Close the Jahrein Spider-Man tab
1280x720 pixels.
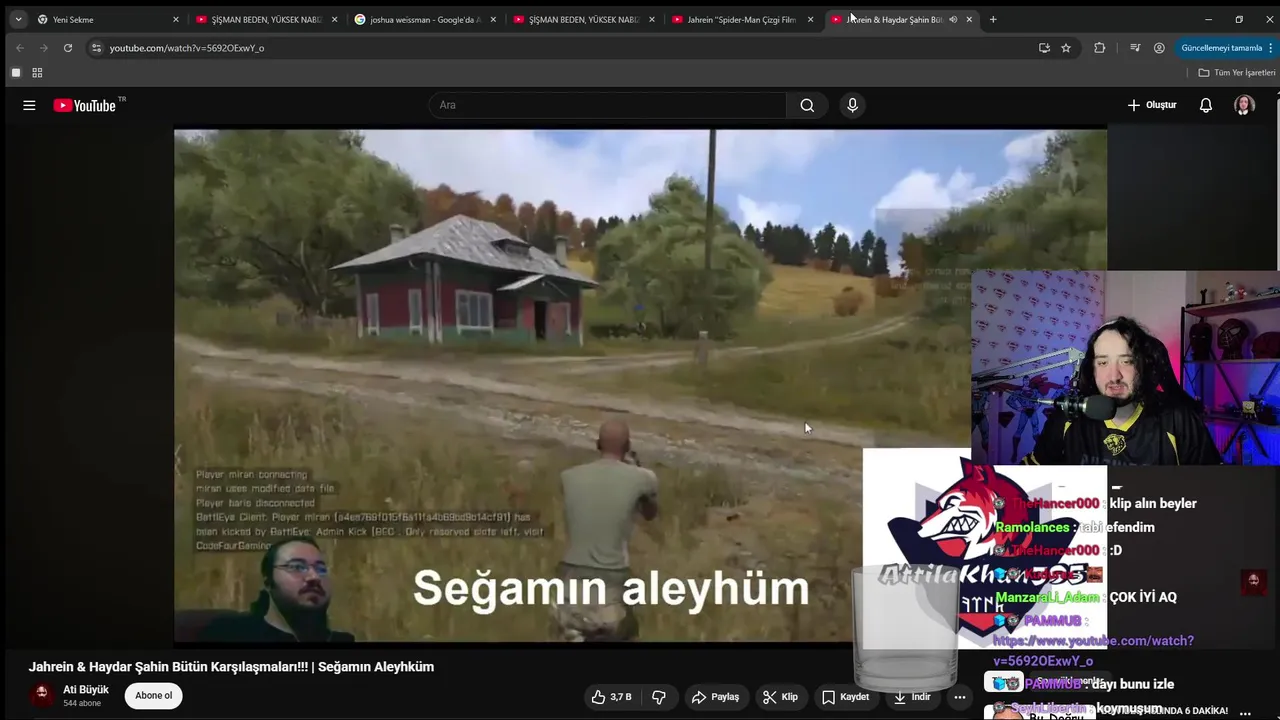[x=810, y=20]
